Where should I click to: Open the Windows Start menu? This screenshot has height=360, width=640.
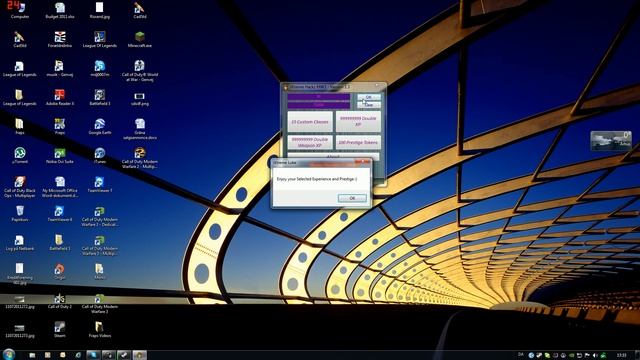[x=9, y=354]
